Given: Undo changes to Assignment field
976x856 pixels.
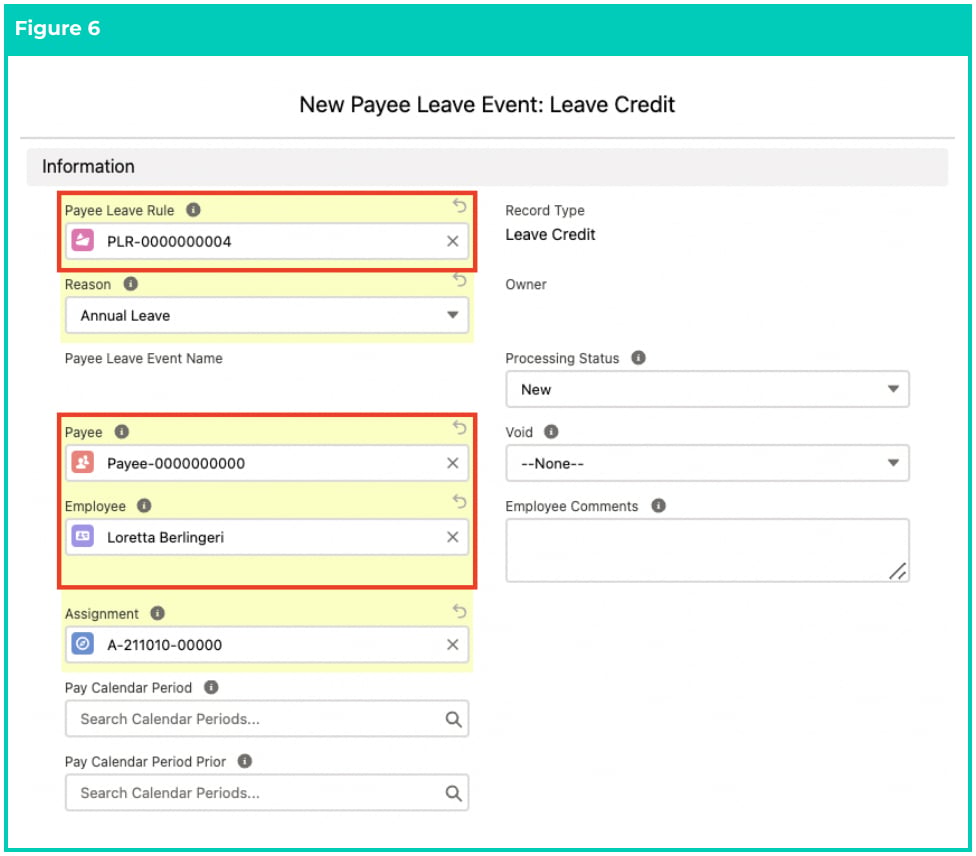Looking at the screenshot, I should tap(459, 611).
